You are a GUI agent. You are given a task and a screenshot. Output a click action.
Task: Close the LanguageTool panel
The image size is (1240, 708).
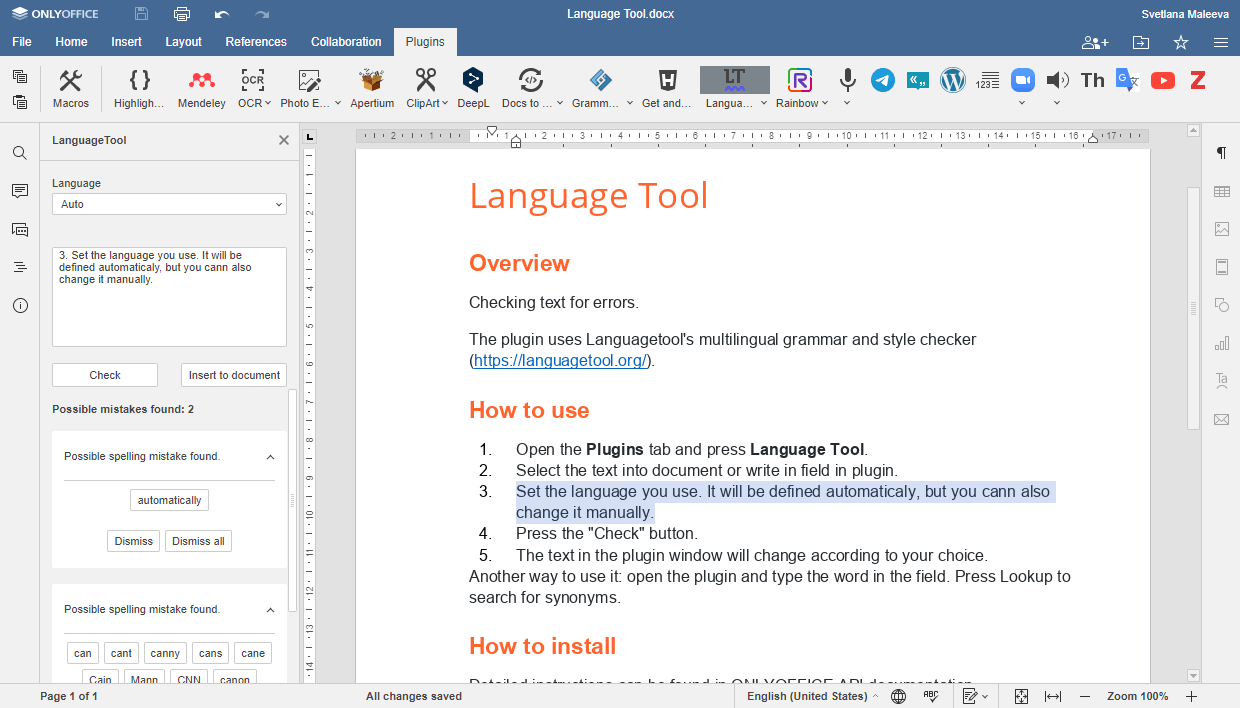(284, 141)
